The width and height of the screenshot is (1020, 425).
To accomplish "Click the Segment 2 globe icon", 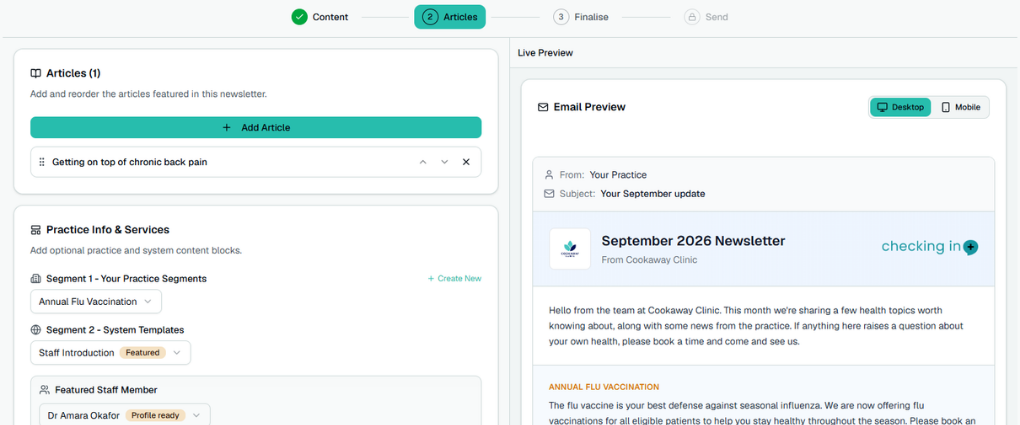I will pos(36,330).
